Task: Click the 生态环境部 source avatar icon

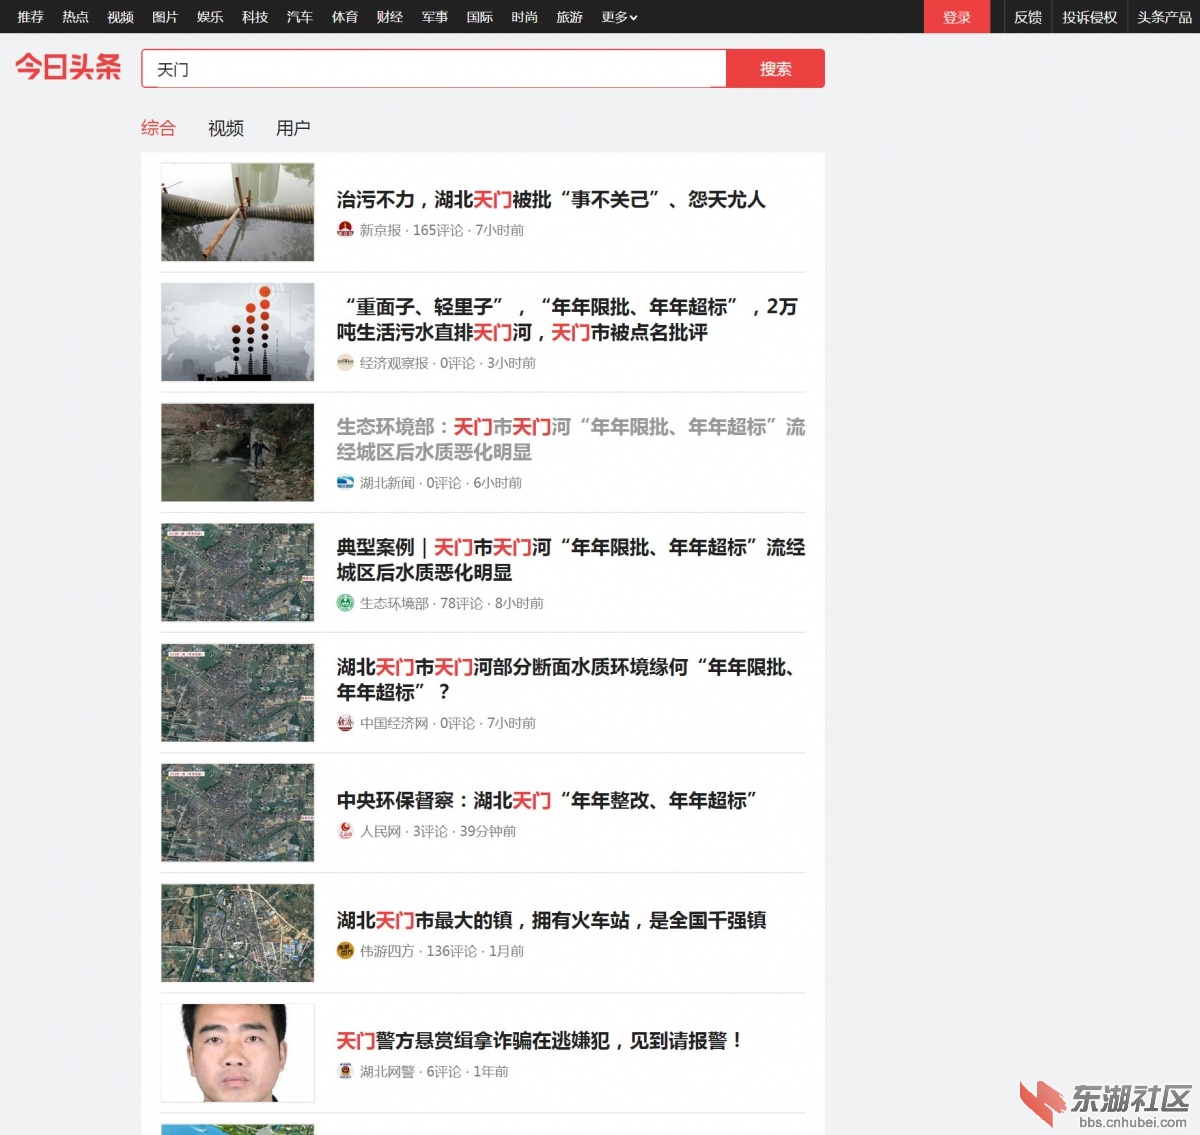Action: (x=345, y=603)
